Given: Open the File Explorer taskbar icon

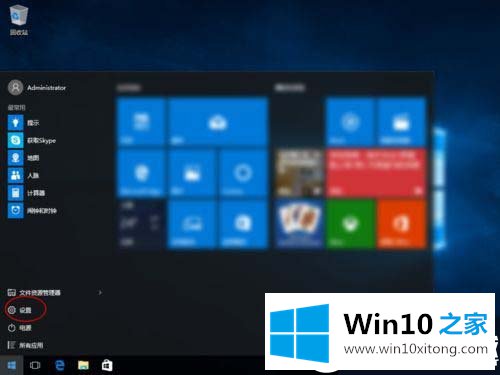Looking at the screenshot, I should [x=83, y=365].
